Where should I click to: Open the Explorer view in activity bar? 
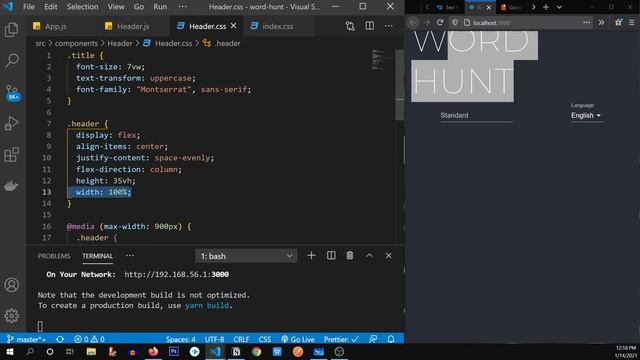tap(11, 30)
